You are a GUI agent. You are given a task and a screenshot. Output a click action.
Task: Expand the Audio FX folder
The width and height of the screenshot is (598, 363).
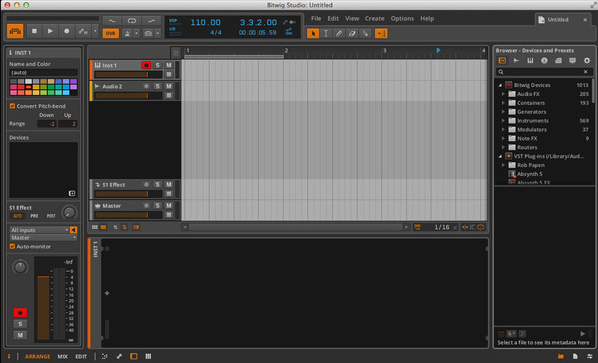[503, 94]
